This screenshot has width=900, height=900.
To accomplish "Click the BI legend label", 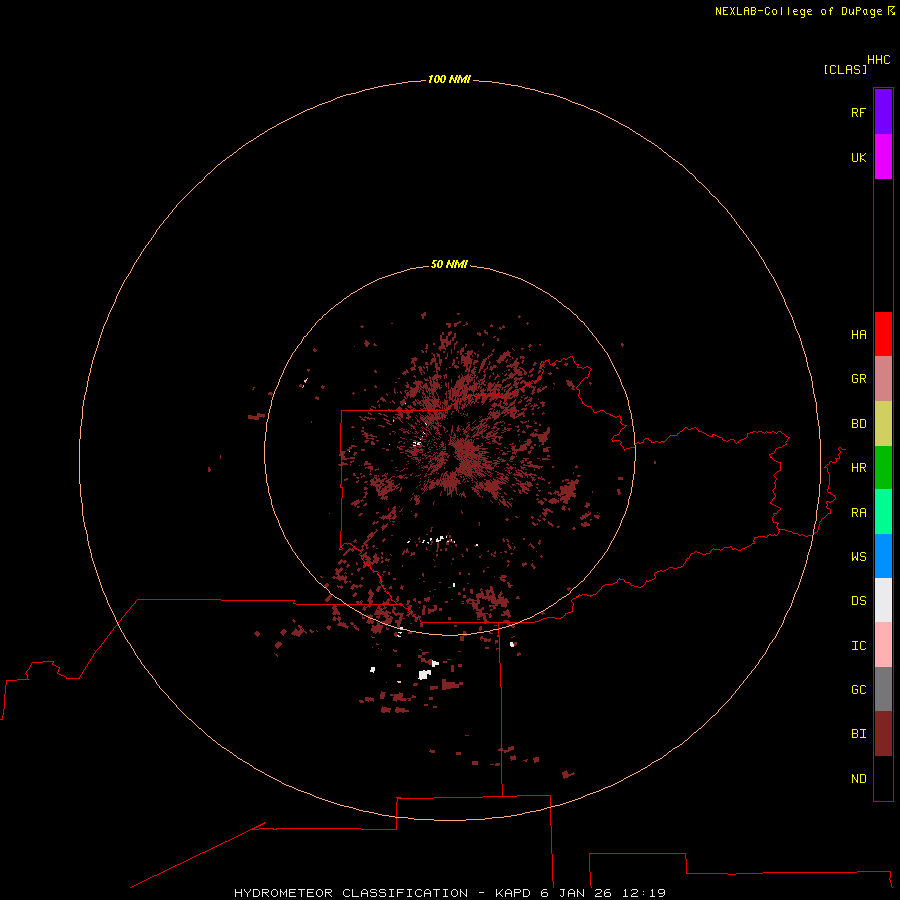I will (x=858, y=734).
